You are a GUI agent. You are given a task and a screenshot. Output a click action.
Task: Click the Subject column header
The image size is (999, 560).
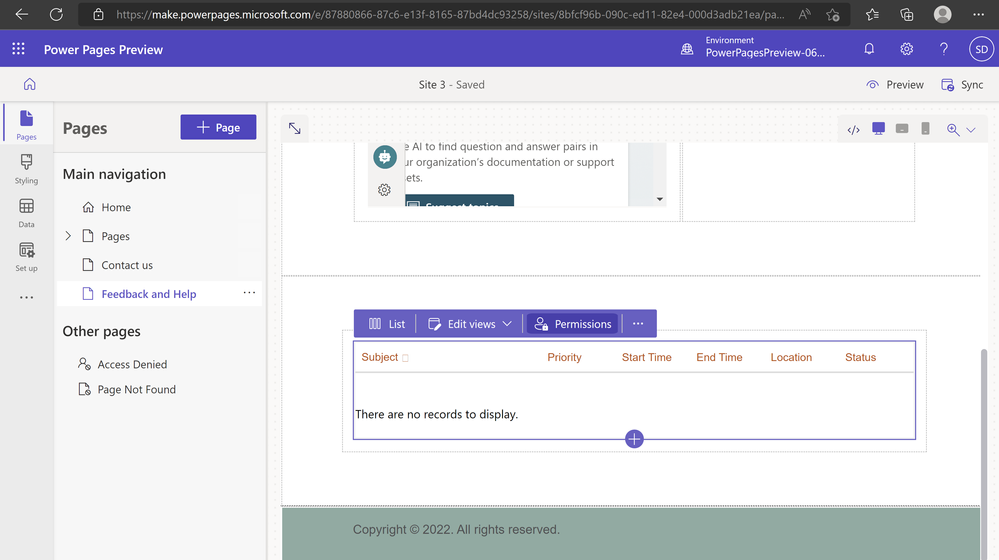tap(380, 357)
